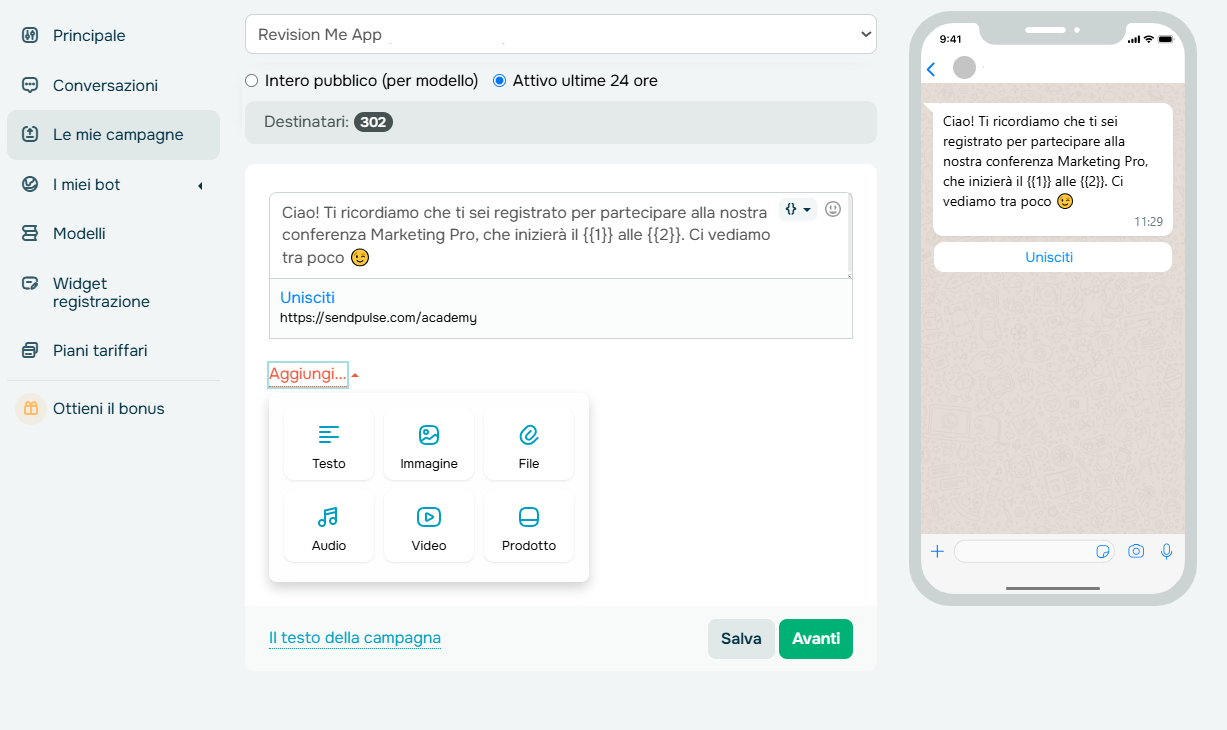Add an Audio attachment
This screenshot has height=730, width=1227.
pyautogui.click(x=328, y=526)
